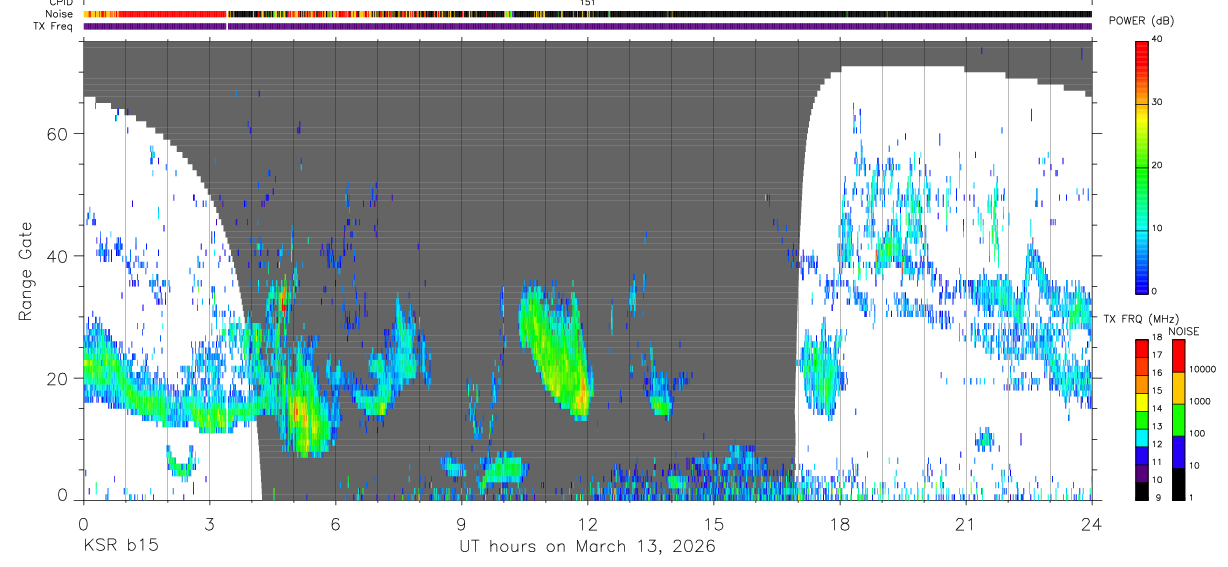Click the "6" tick on UT hours axis
The image size is (1228, 567).
pos(335,523)
